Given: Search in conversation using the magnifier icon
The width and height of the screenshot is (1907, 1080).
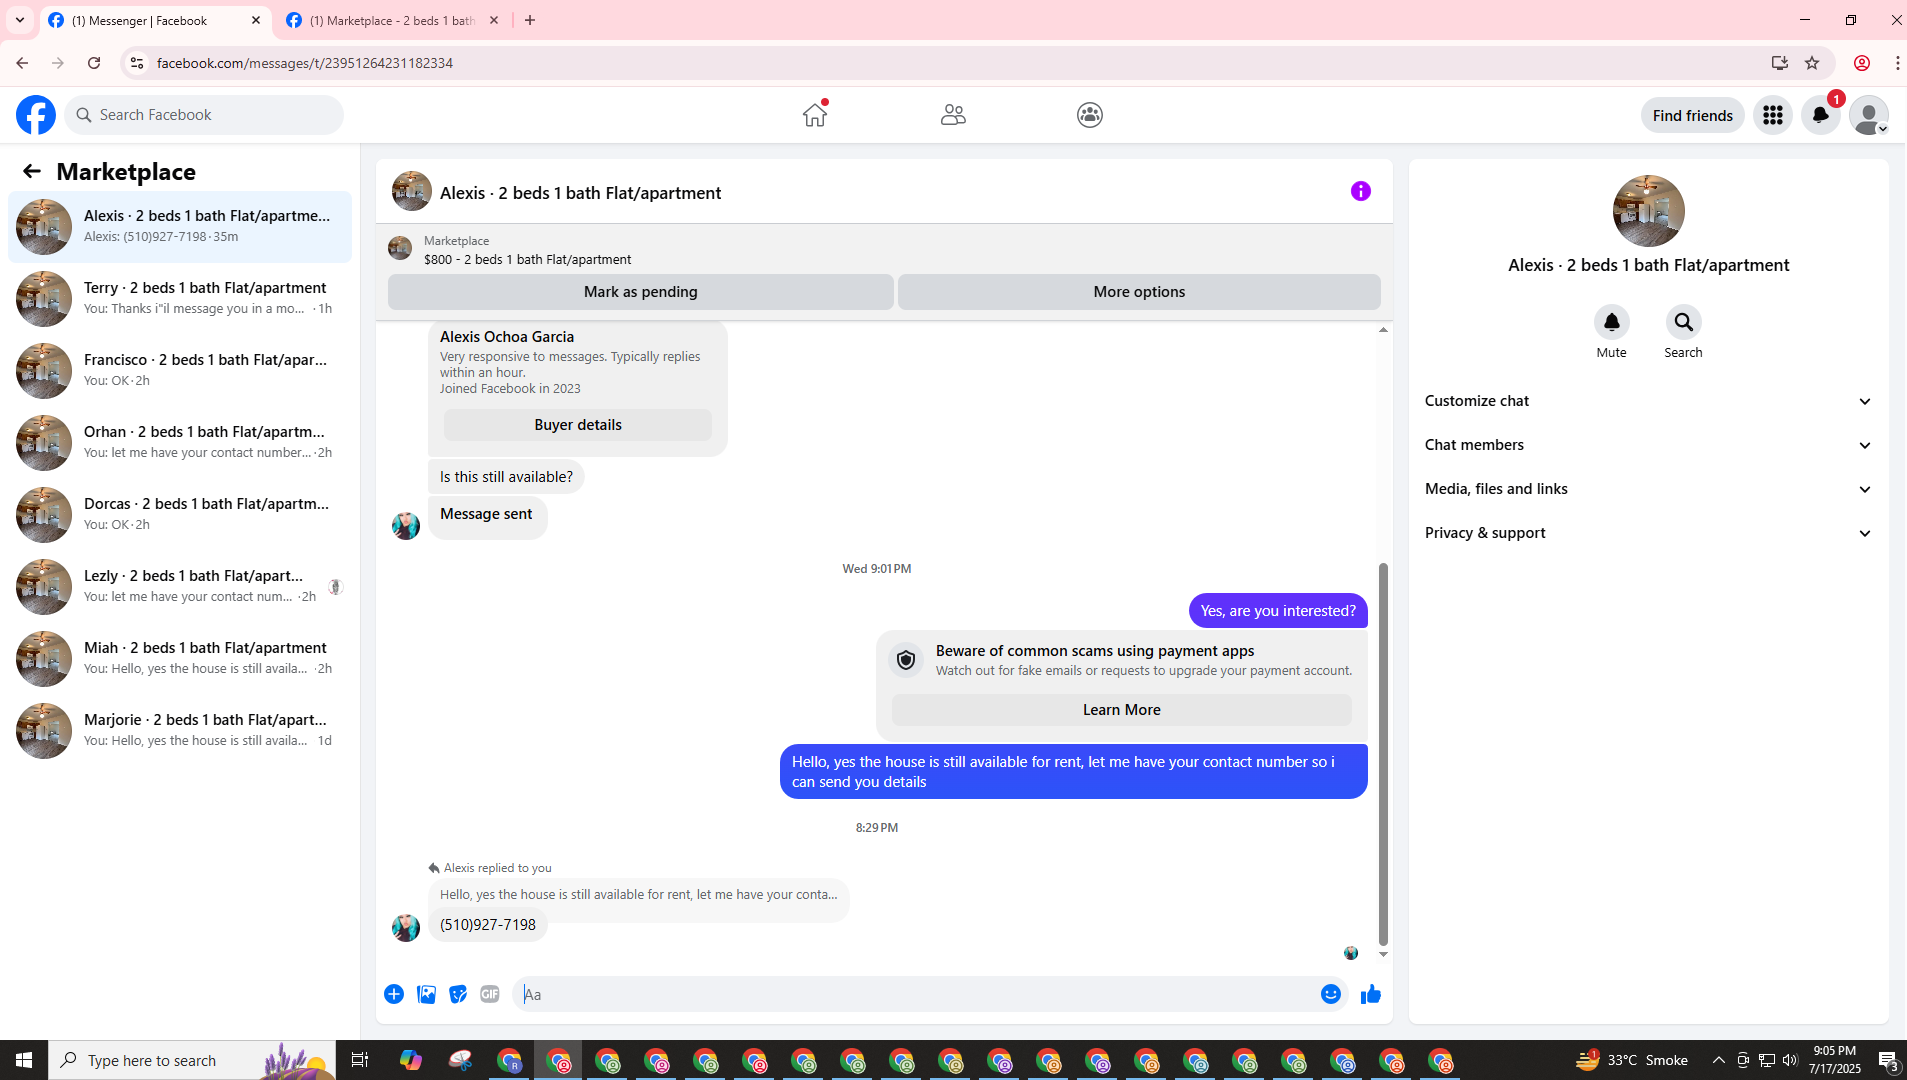Looking at the screenshot, I should click(x=1684, y=322).
